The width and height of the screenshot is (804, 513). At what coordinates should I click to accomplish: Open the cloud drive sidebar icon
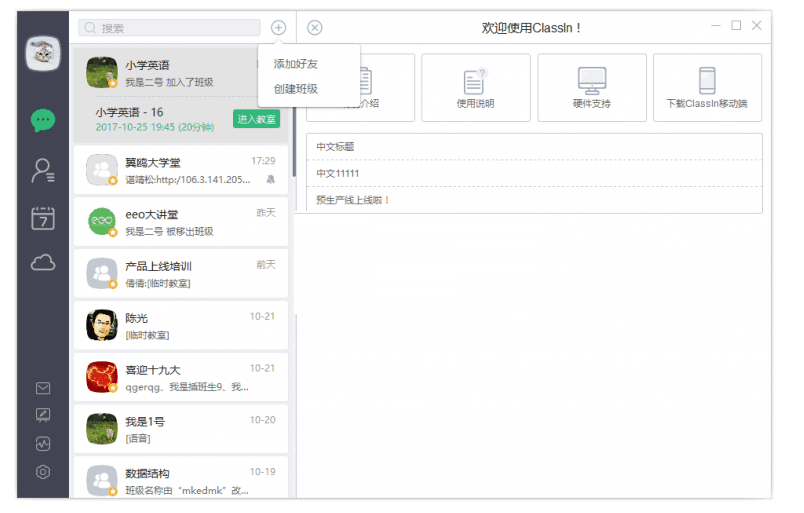(x=43, y=263)
